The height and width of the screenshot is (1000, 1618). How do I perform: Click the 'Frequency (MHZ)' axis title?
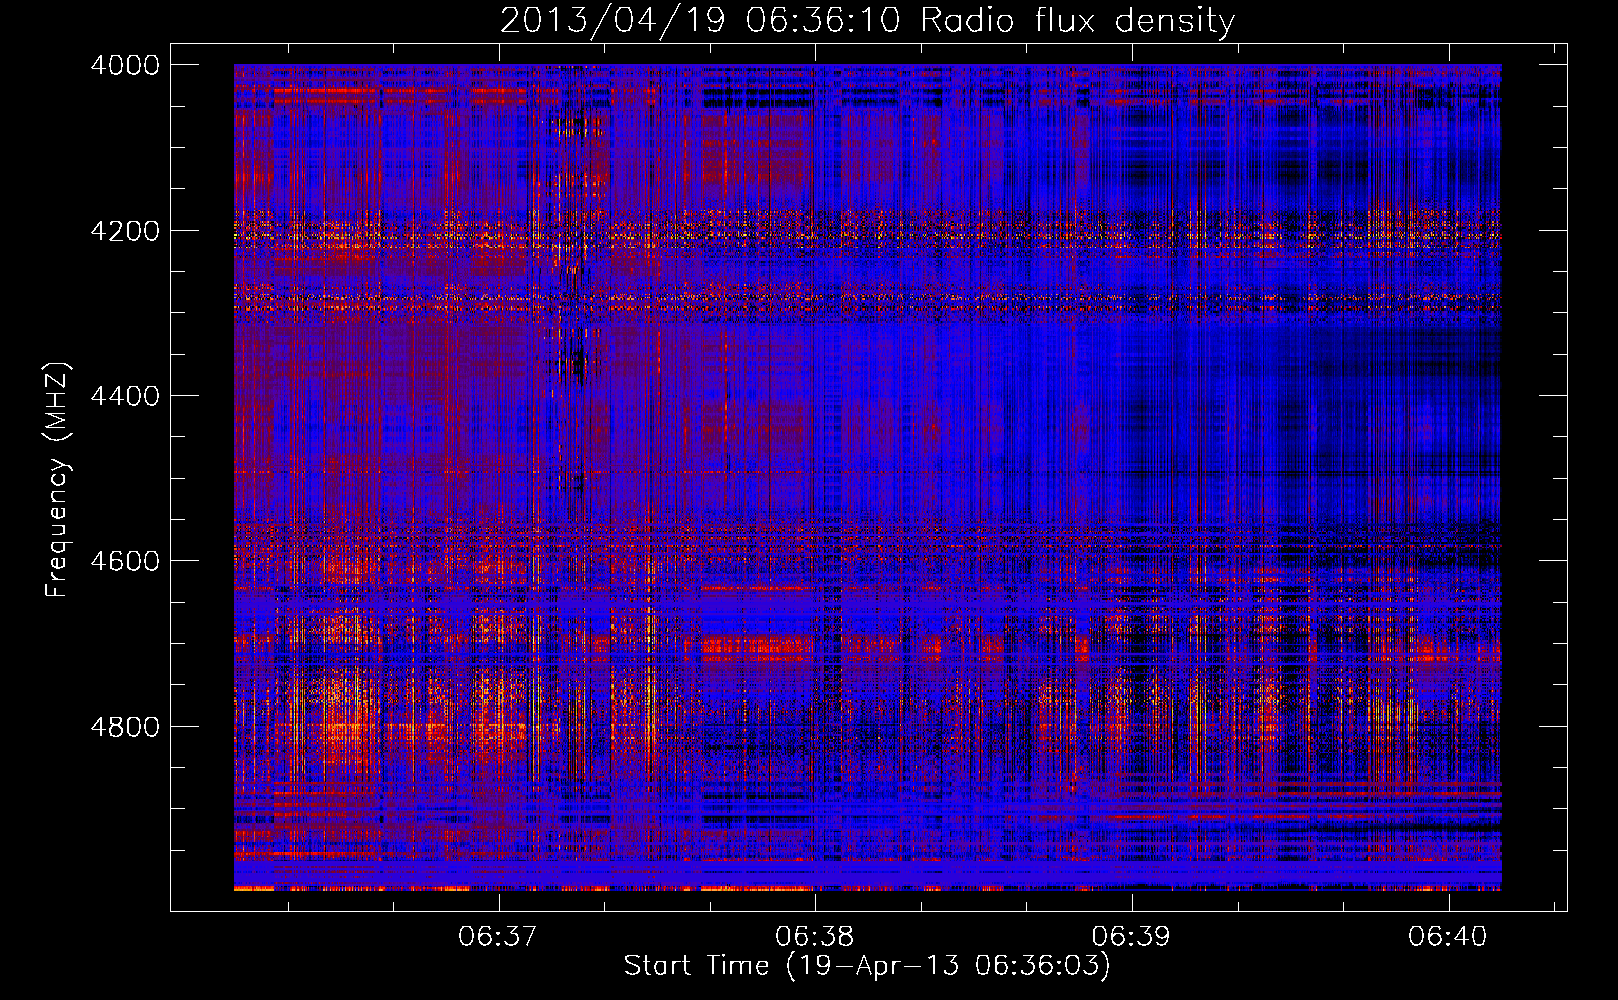pos(58,480)
